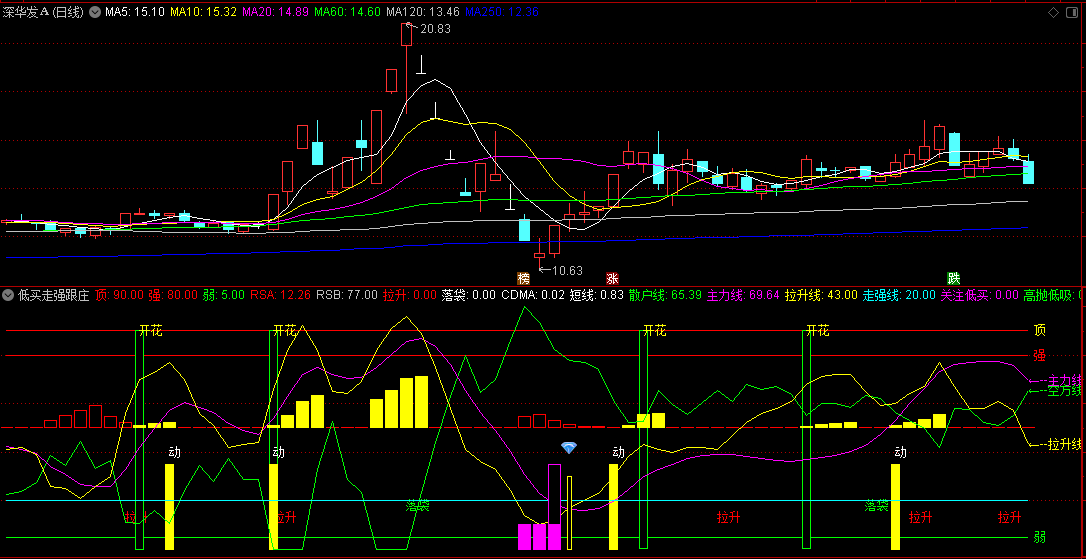Screen dimensions: 1086x559
Task: Click the red 涨 marker icon
Action: tap(612, 277)
